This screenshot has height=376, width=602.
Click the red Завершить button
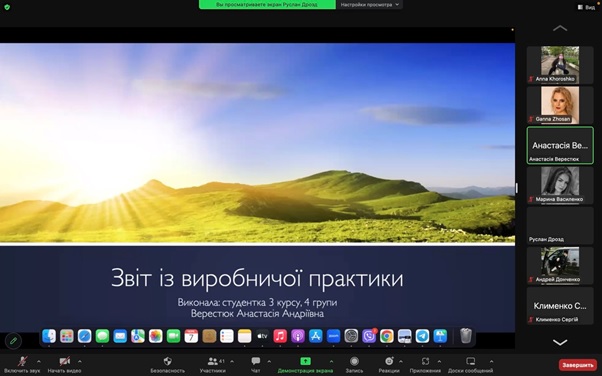point(578,364)
